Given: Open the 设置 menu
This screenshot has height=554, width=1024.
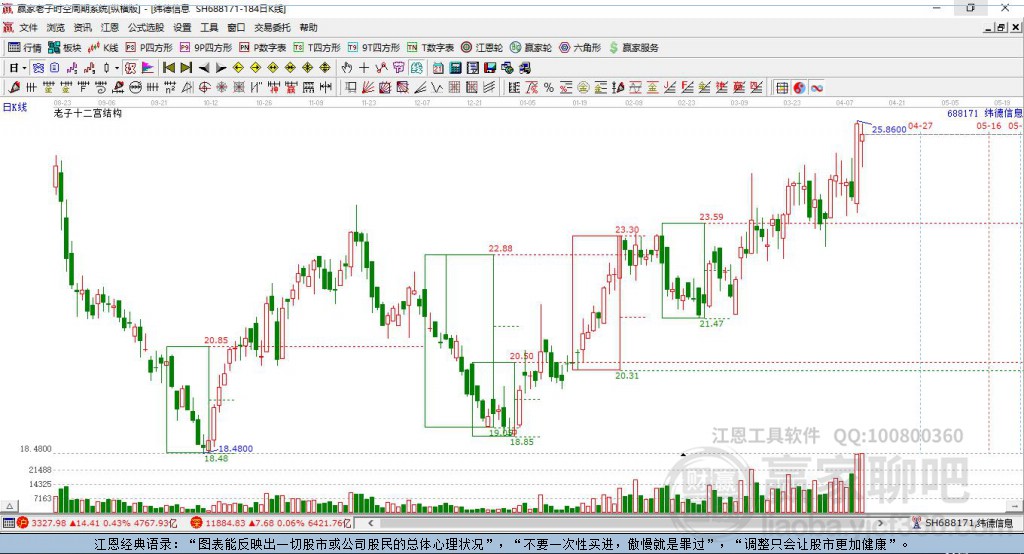Looking at the screenshot, I should click(182, 27).
